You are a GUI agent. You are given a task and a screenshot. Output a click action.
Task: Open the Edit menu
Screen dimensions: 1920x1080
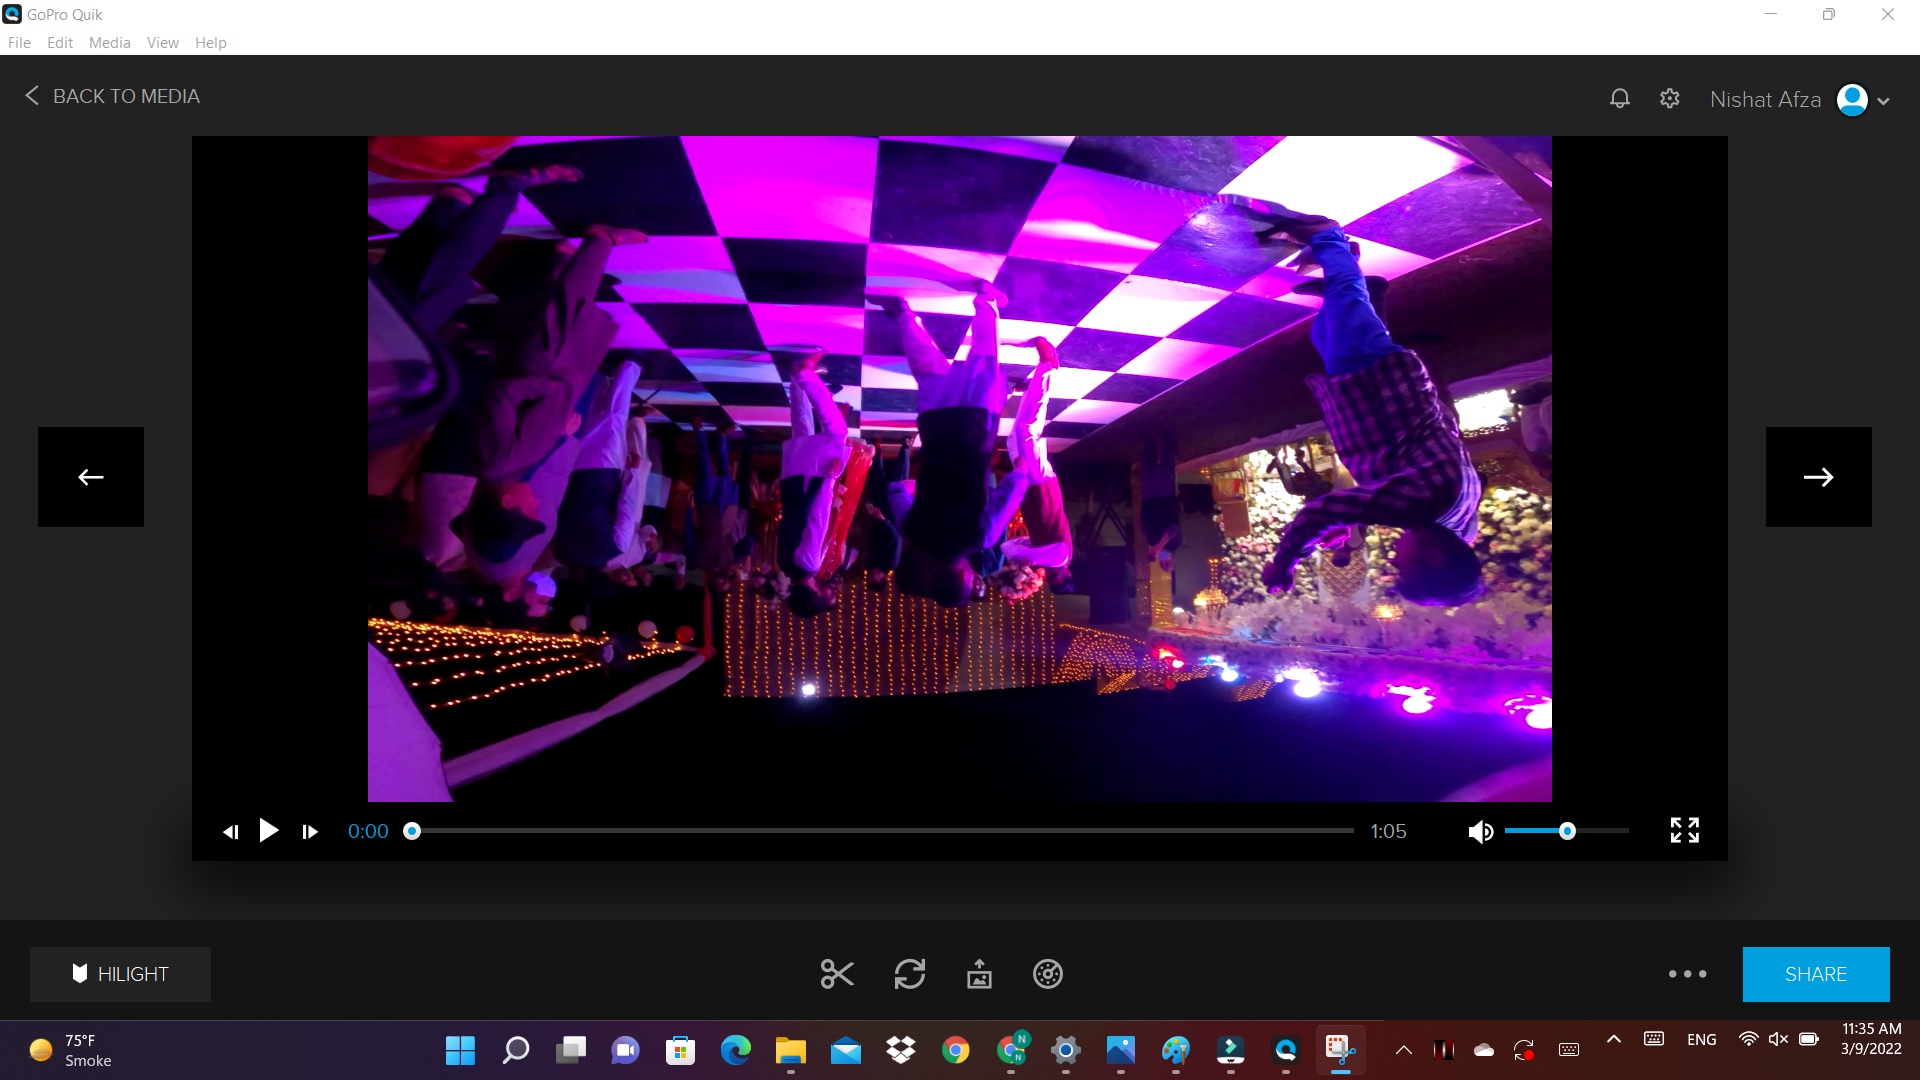coord(59,42)
